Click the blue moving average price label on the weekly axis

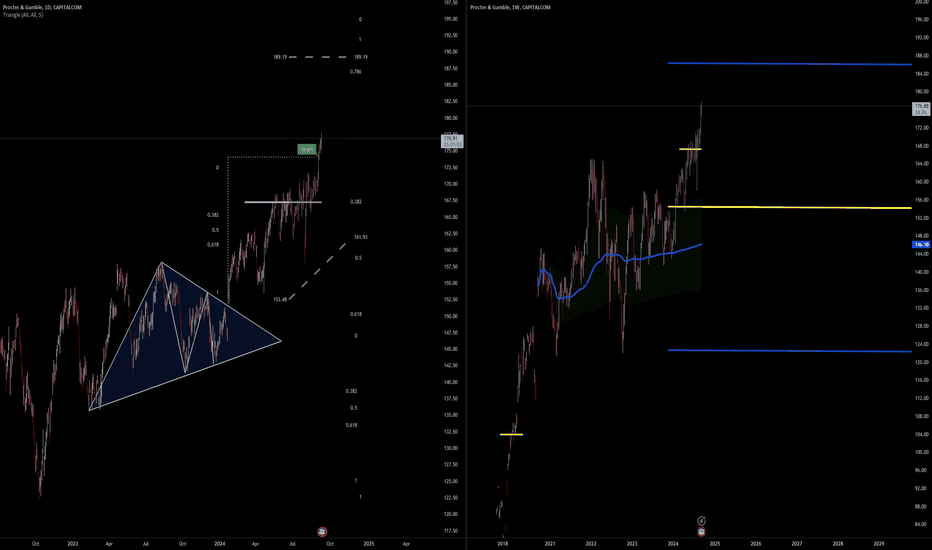tap(921, 244)
